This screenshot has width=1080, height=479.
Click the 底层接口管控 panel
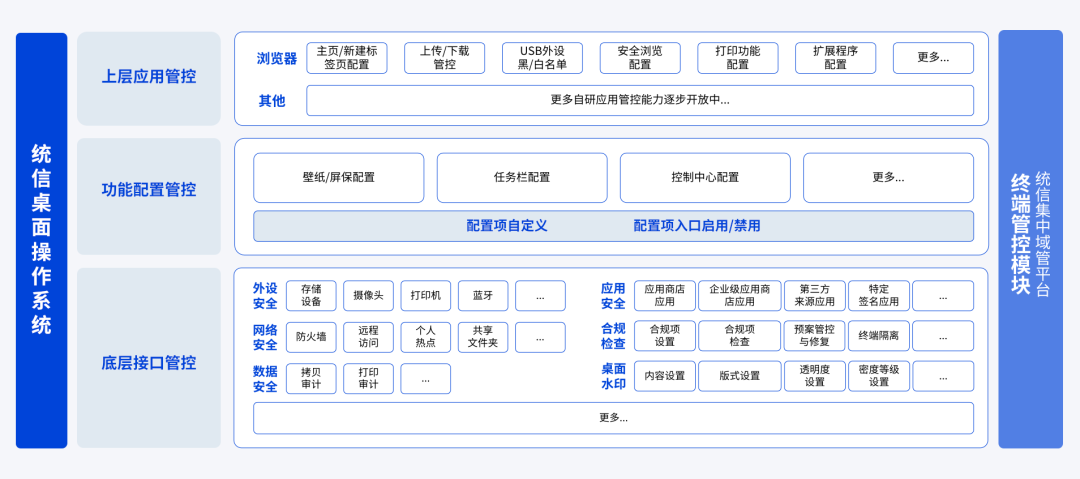coord(149,358)
